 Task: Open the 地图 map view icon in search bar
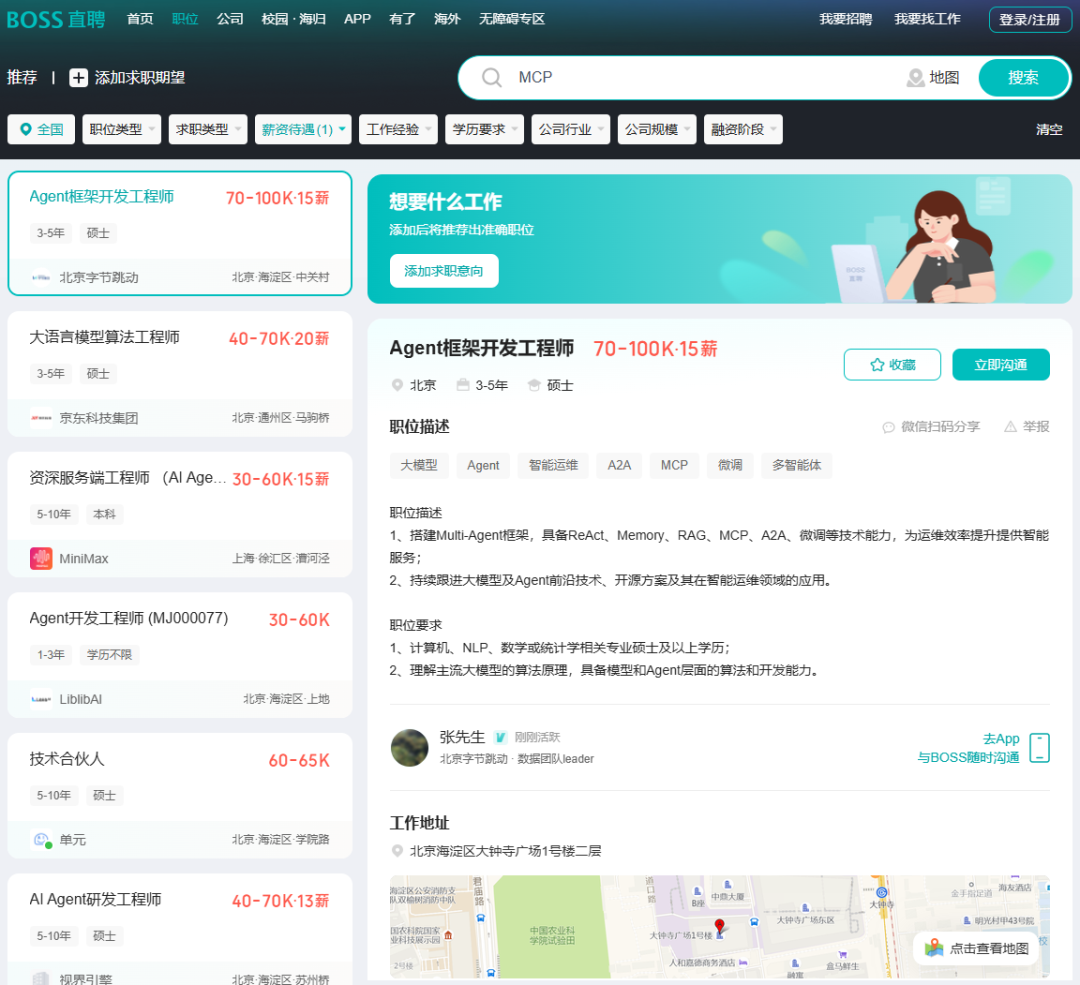[x=916, y=77]
